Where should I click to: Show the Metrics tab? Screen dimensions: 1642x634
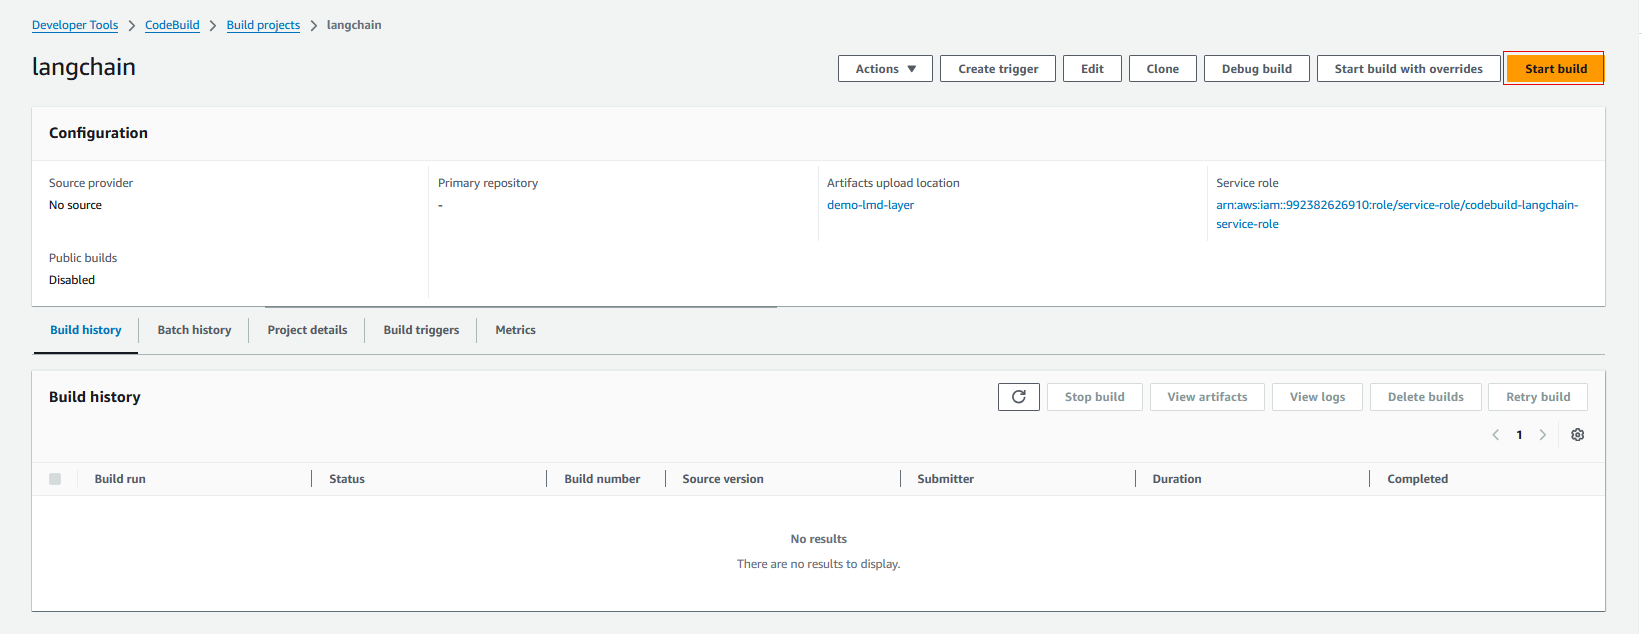(x=515, y=330)
